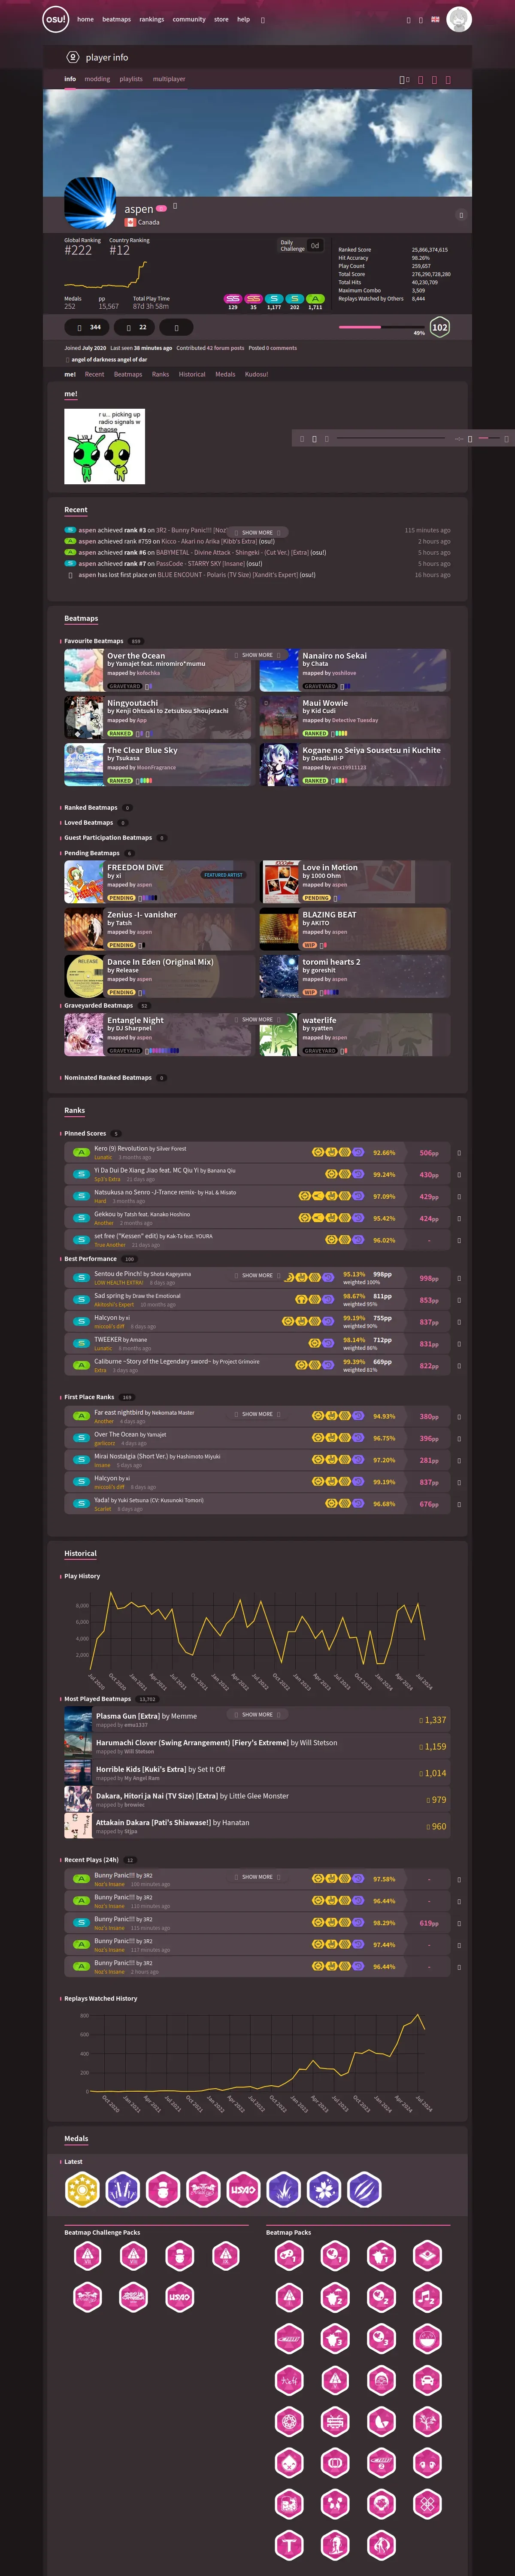Expand Graveyarded Beatmaps with SHOW MORE

[257, 1019]
